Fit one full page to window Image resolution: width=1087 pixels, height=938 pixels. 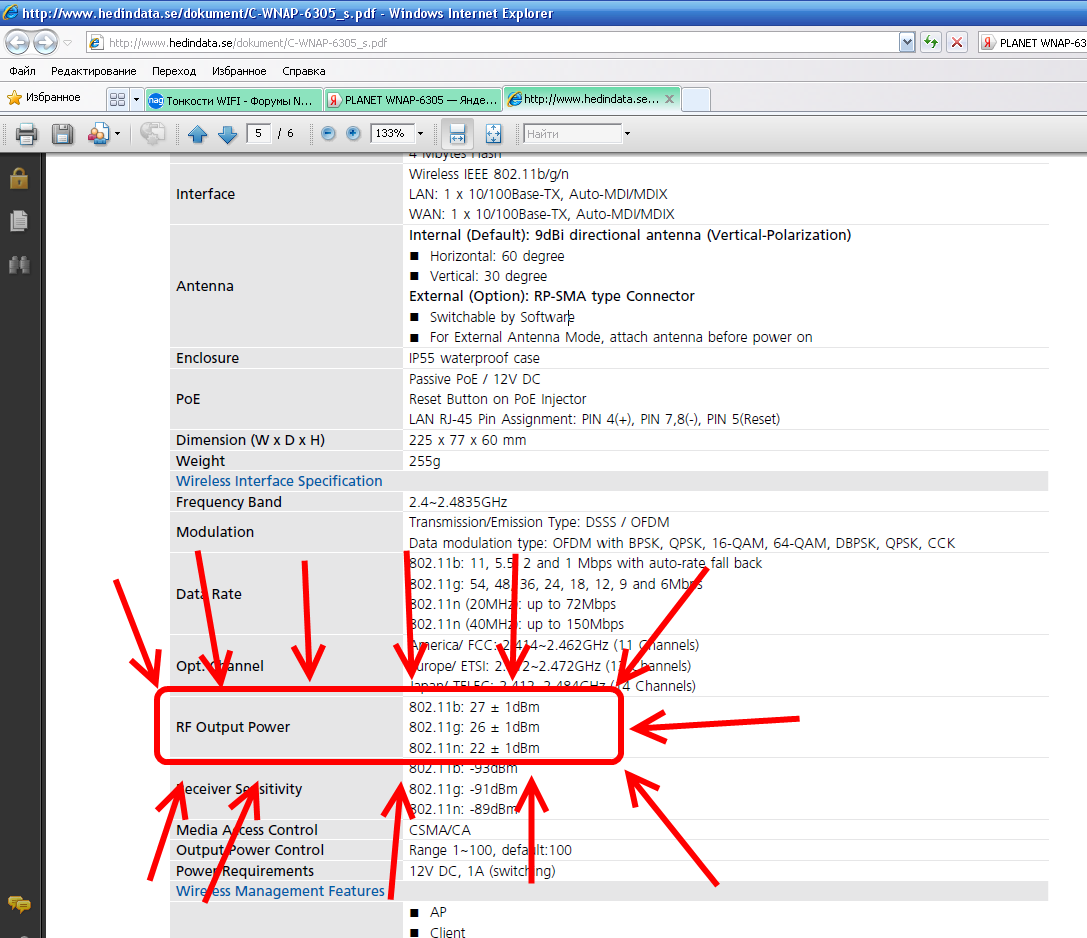pos(494,133)
